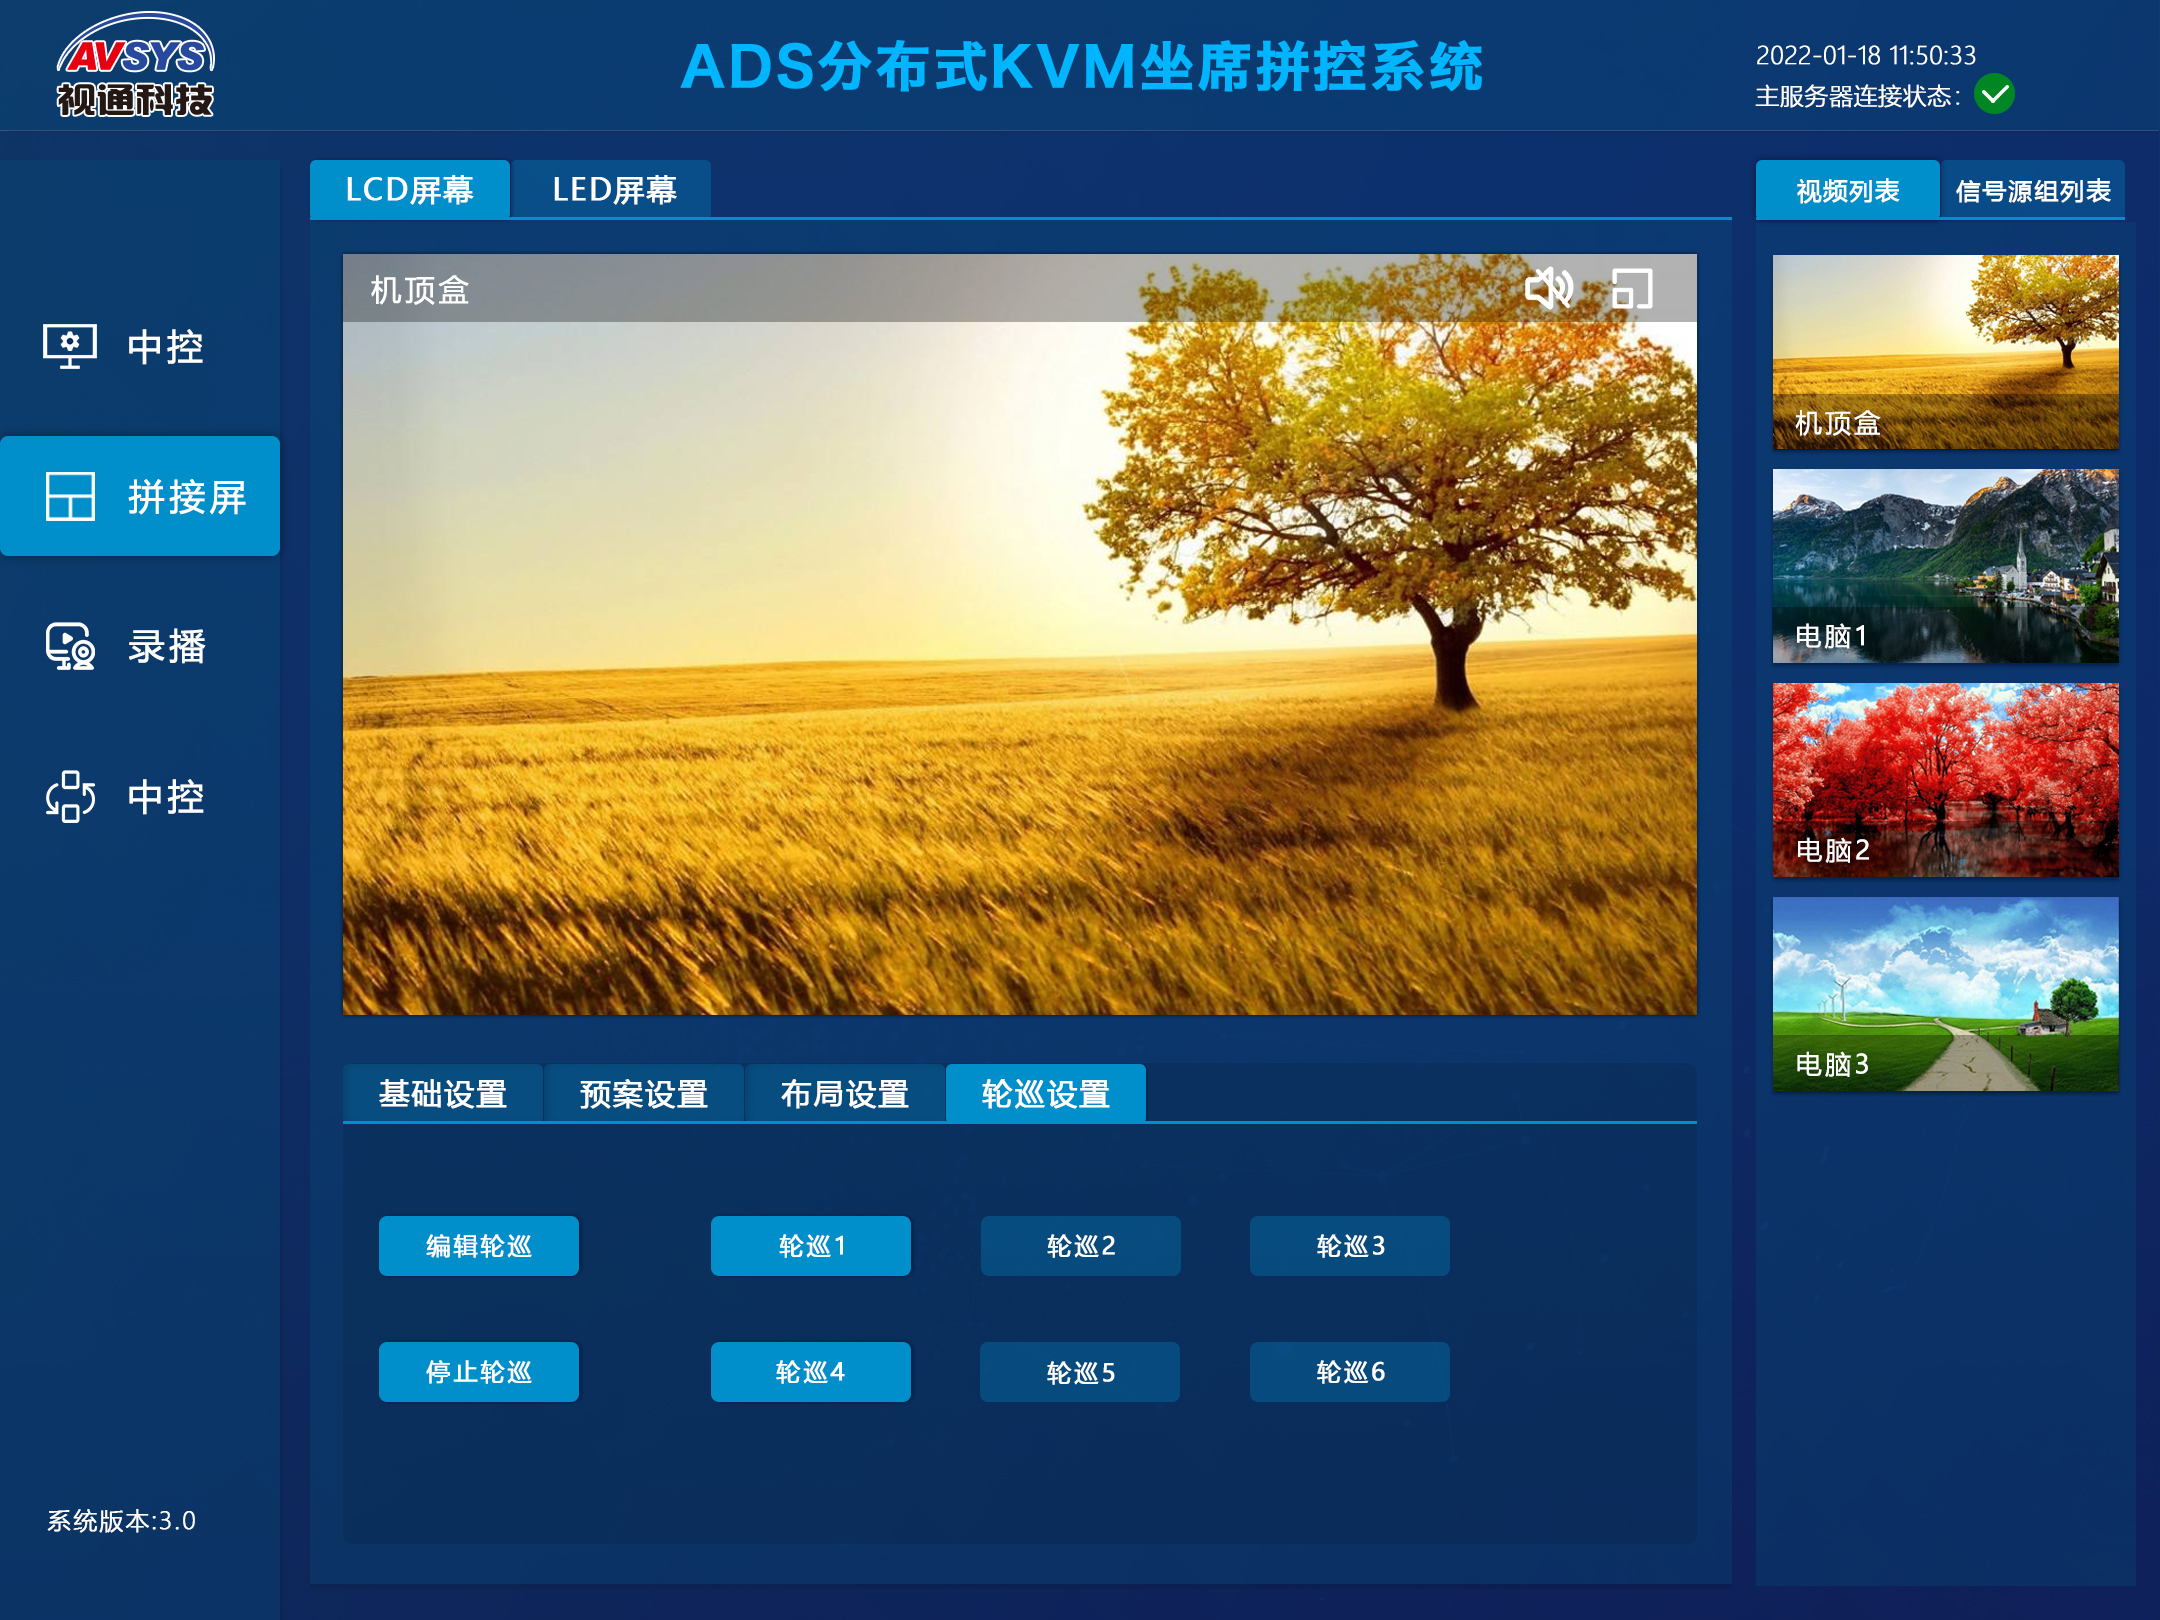Click the green server connection checkmark

1994,95
